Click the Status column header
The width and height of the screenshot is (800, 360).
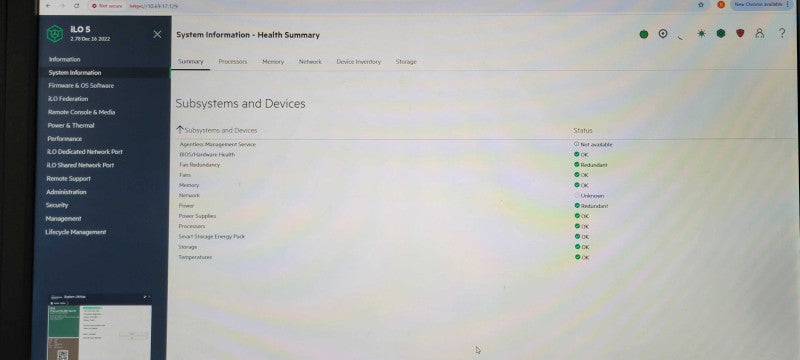[583, 131]
